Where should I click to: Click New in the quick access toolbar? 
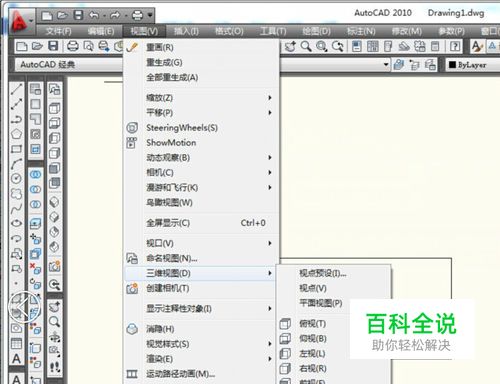[x=47, y=15]
